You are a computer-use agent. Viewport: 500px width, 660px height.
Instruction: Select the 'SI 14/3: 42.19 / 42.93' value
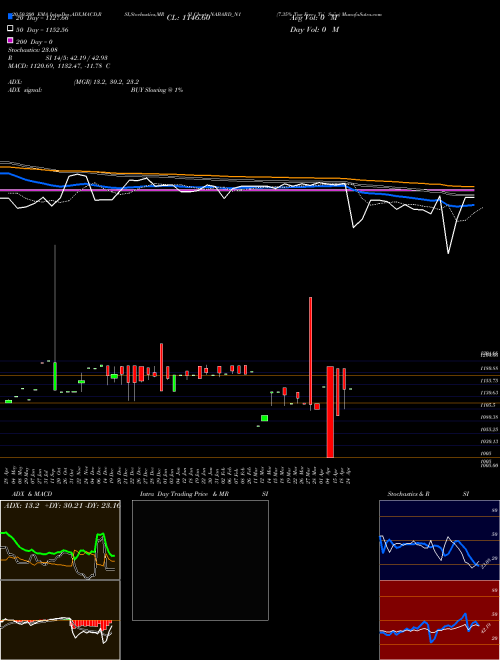click(77, 58)
